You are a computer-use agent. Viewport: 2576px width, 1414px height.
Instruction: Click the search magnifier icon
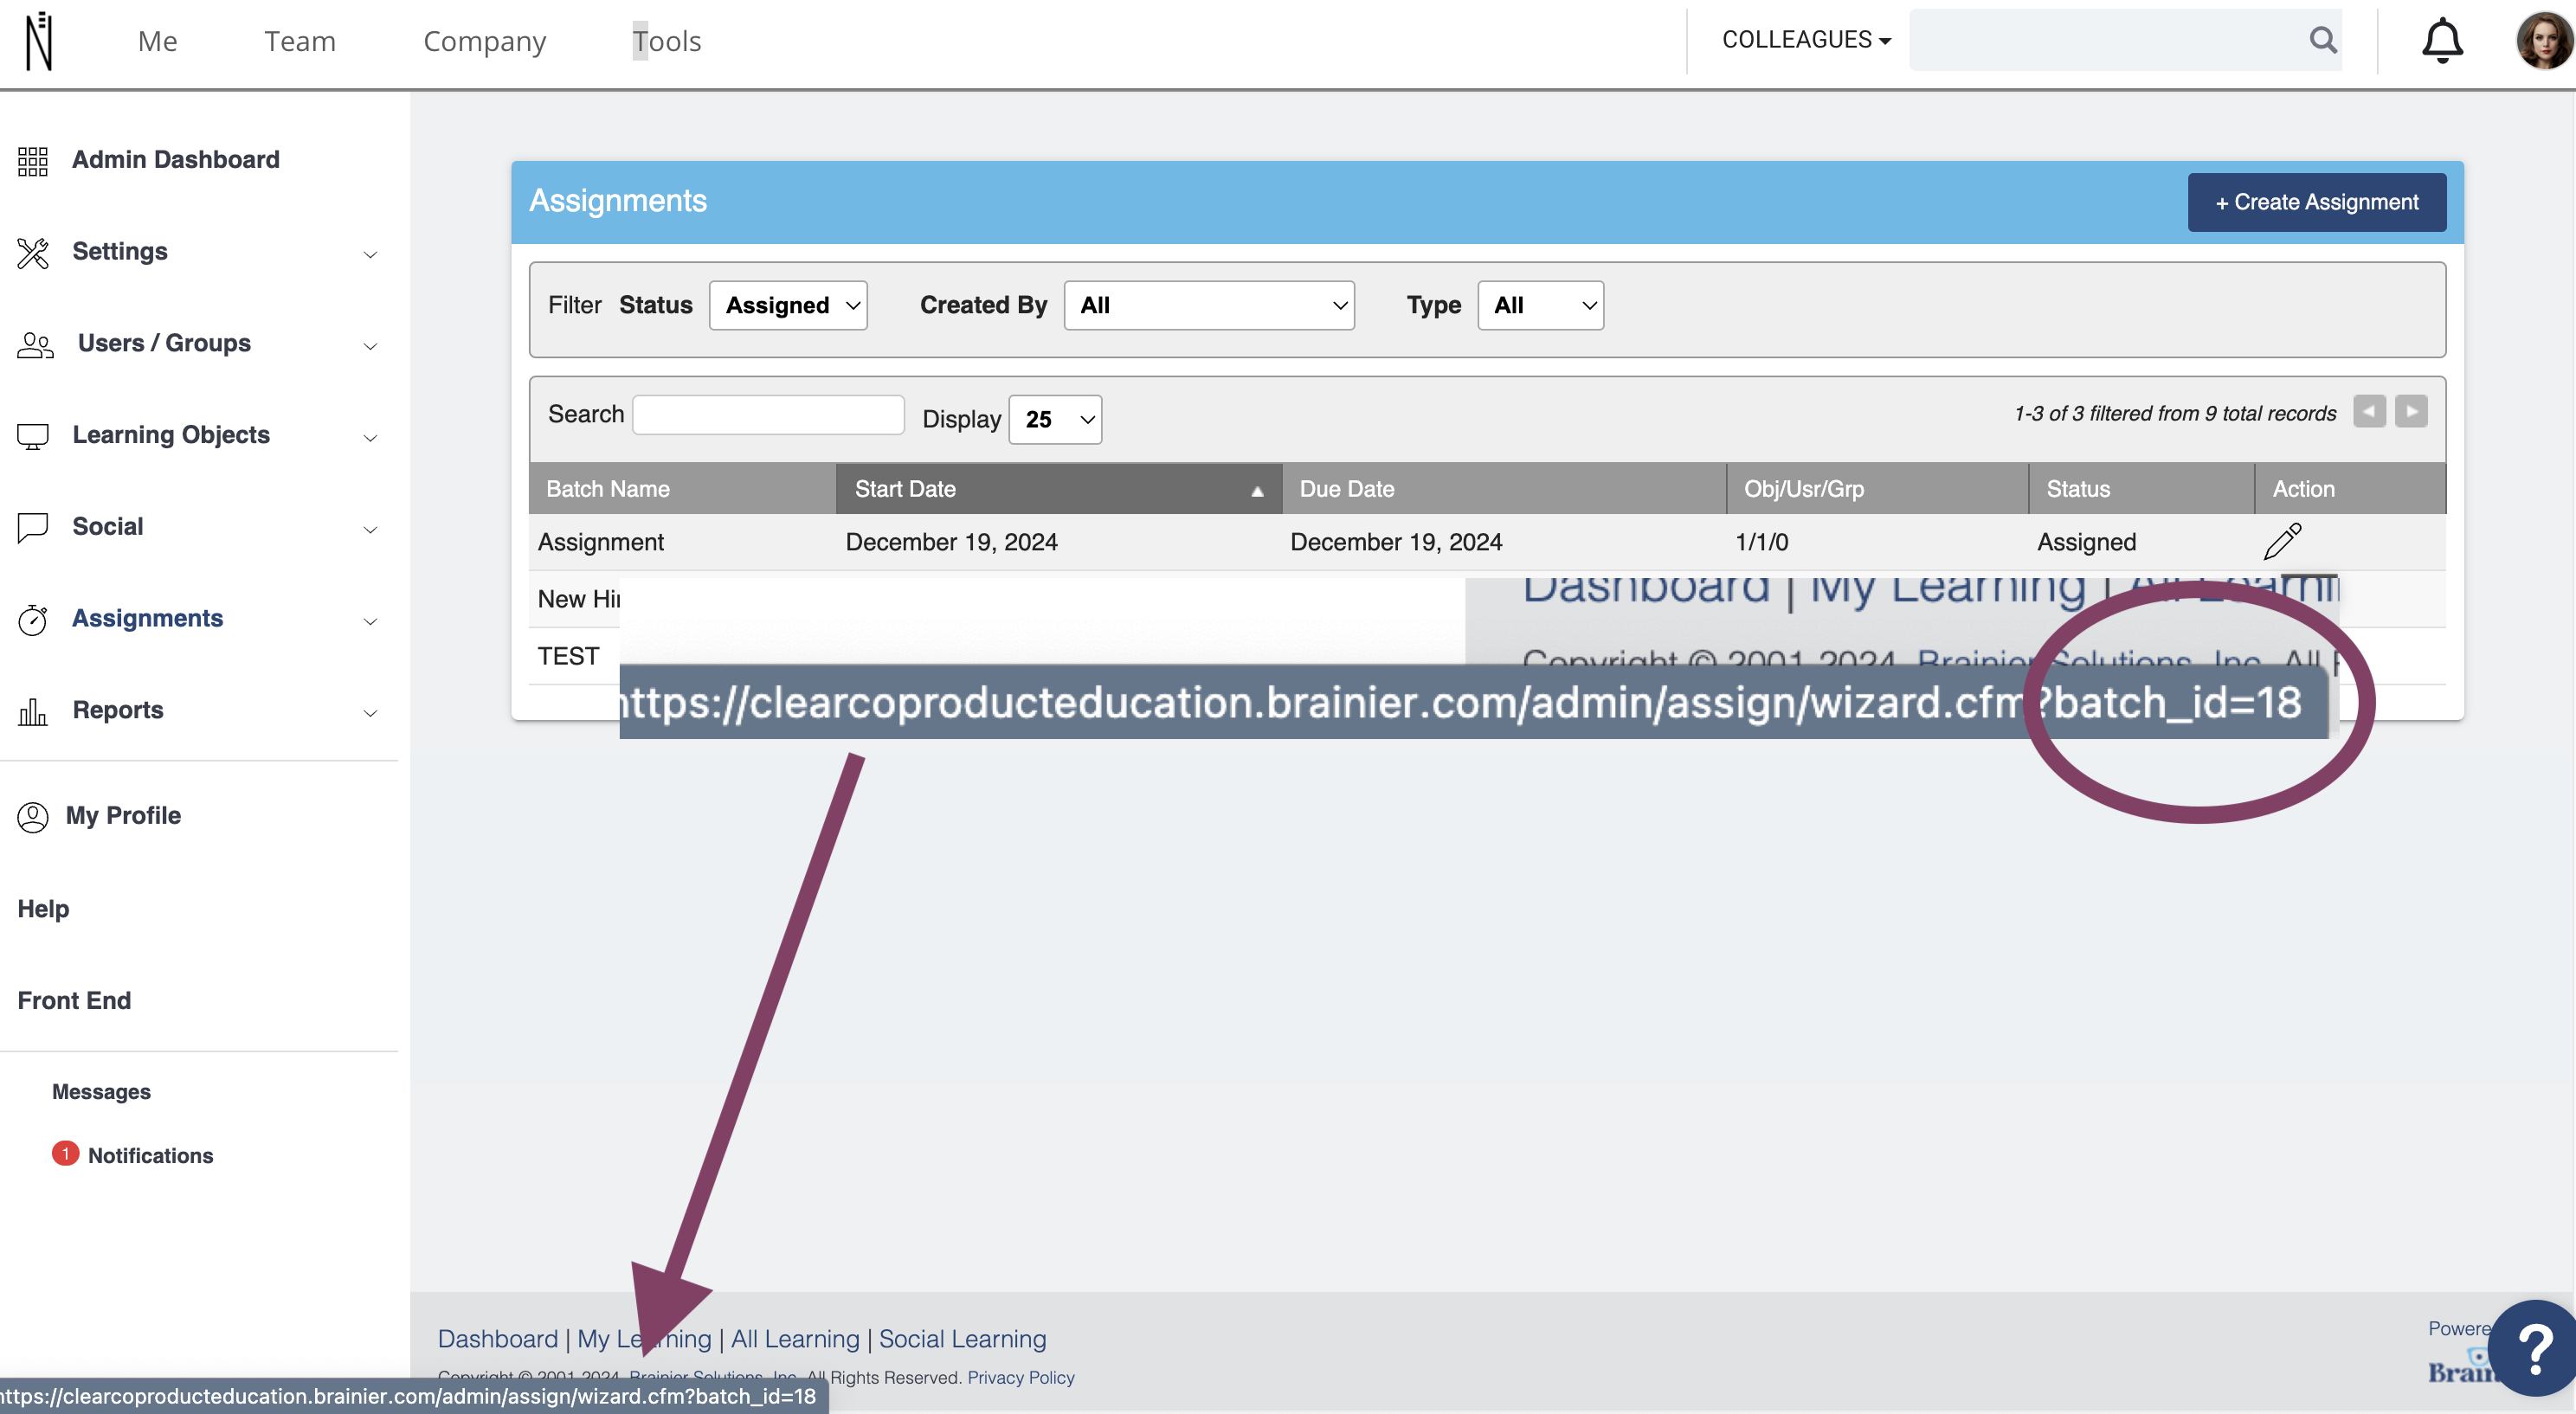coord(2323,40)
